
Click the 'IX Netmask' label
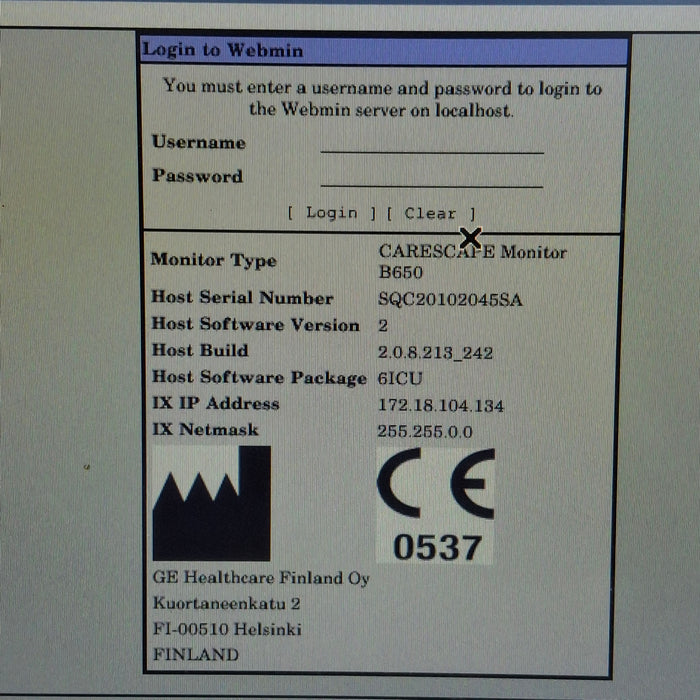click(205, 429)
